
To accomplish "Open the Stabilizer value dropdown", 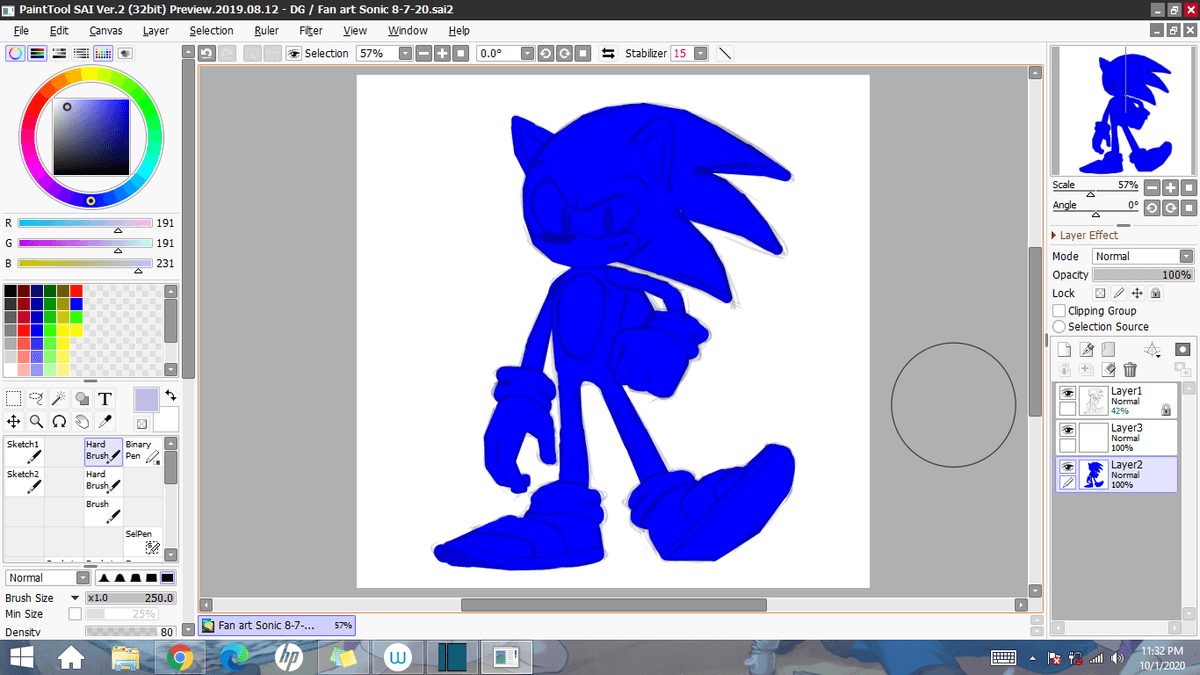I will point(702,53).
